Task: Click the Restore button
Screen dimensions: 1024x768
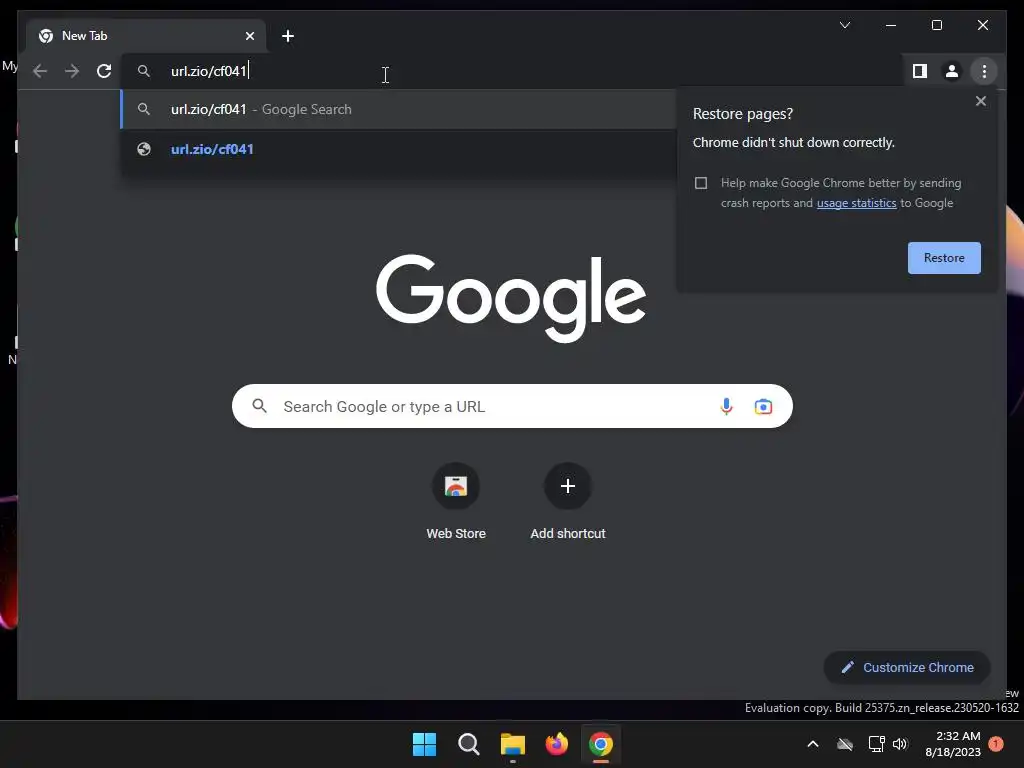Action: pyautogui.click(x=944, y=258)
